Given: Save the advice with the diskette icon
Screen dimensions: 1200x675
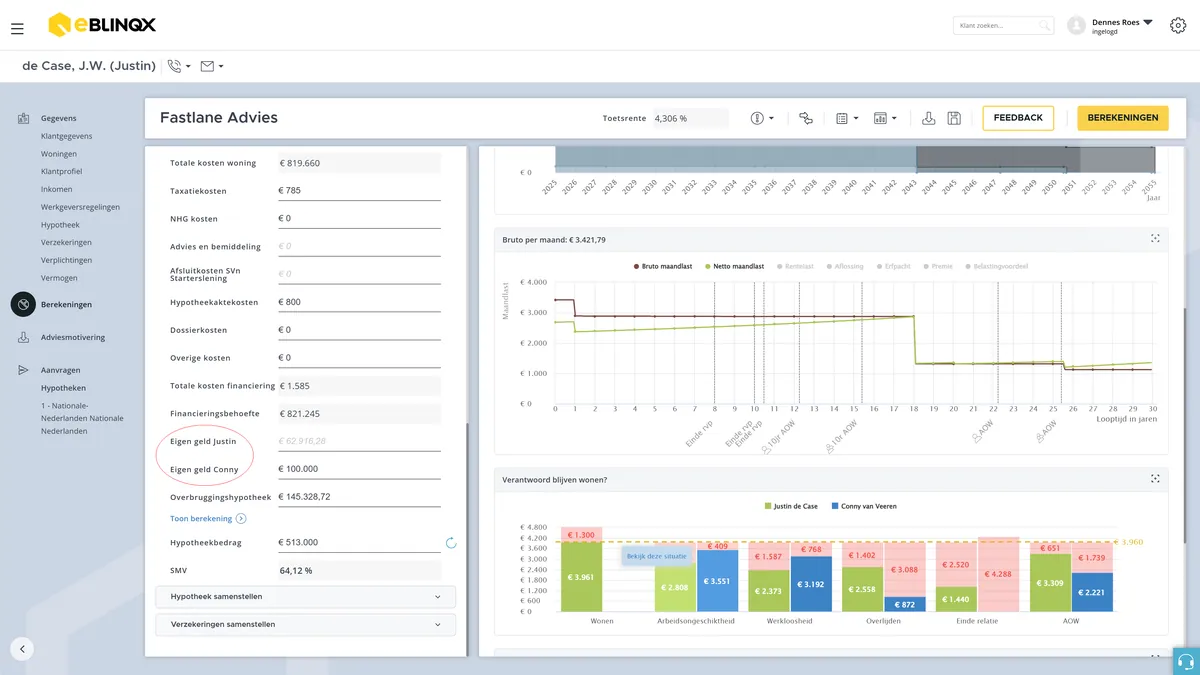Looking at the screenshot, I should 954,118.
